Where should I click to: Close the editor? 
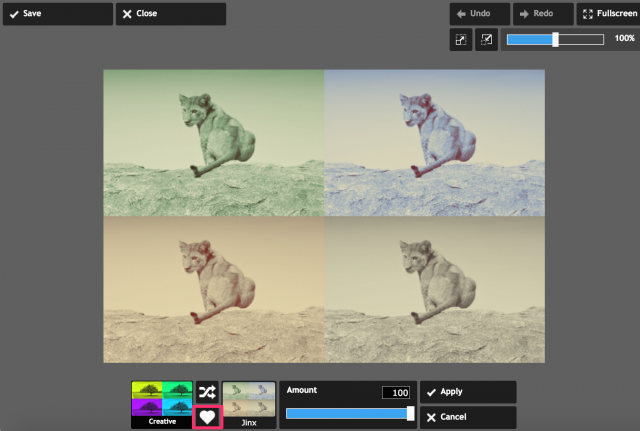pos(170,14)
